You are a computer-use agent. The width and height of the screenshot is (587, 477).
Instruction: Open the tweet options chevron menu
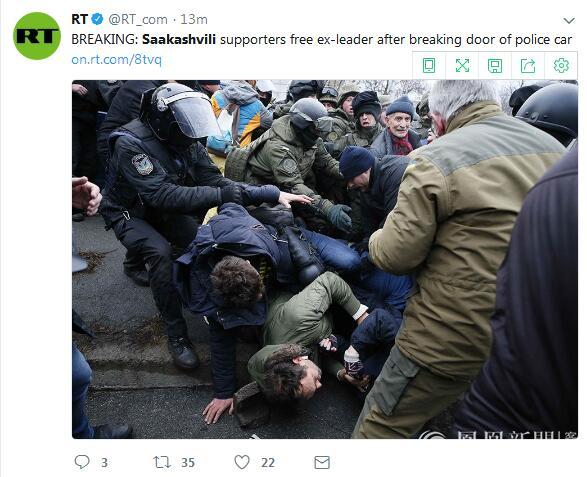569,20
